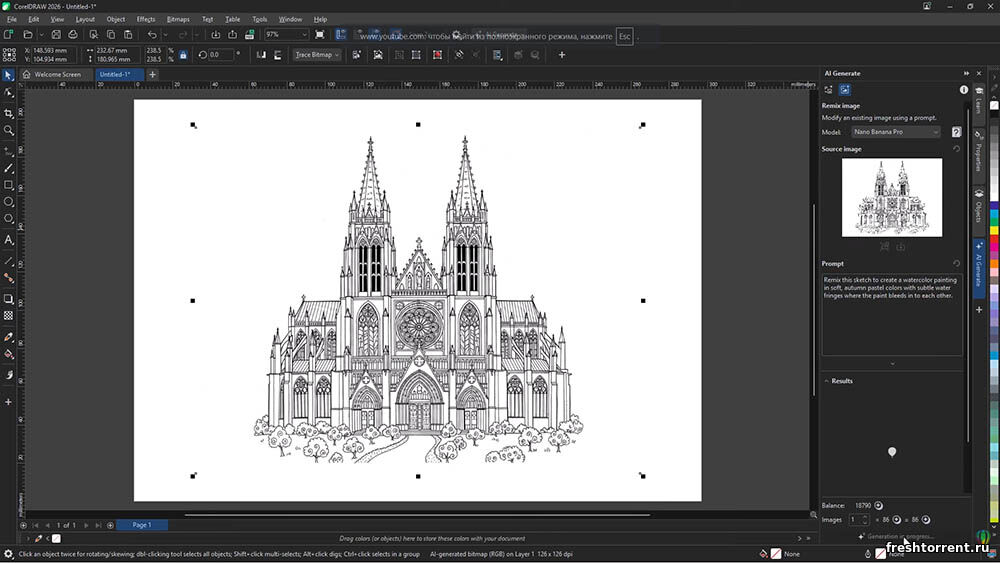Open the Bitmaps menu
The width and height of the screenshot is (1000, 563).
(178, 19)
